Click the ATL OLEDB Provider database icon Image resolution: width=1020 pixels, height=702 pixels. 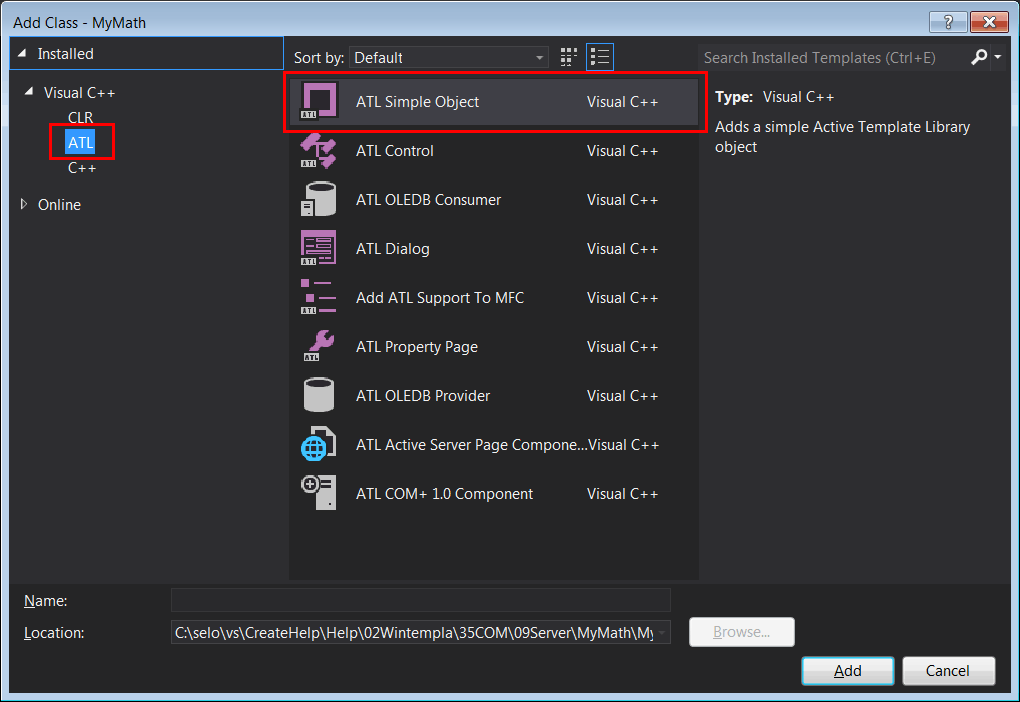319,396
